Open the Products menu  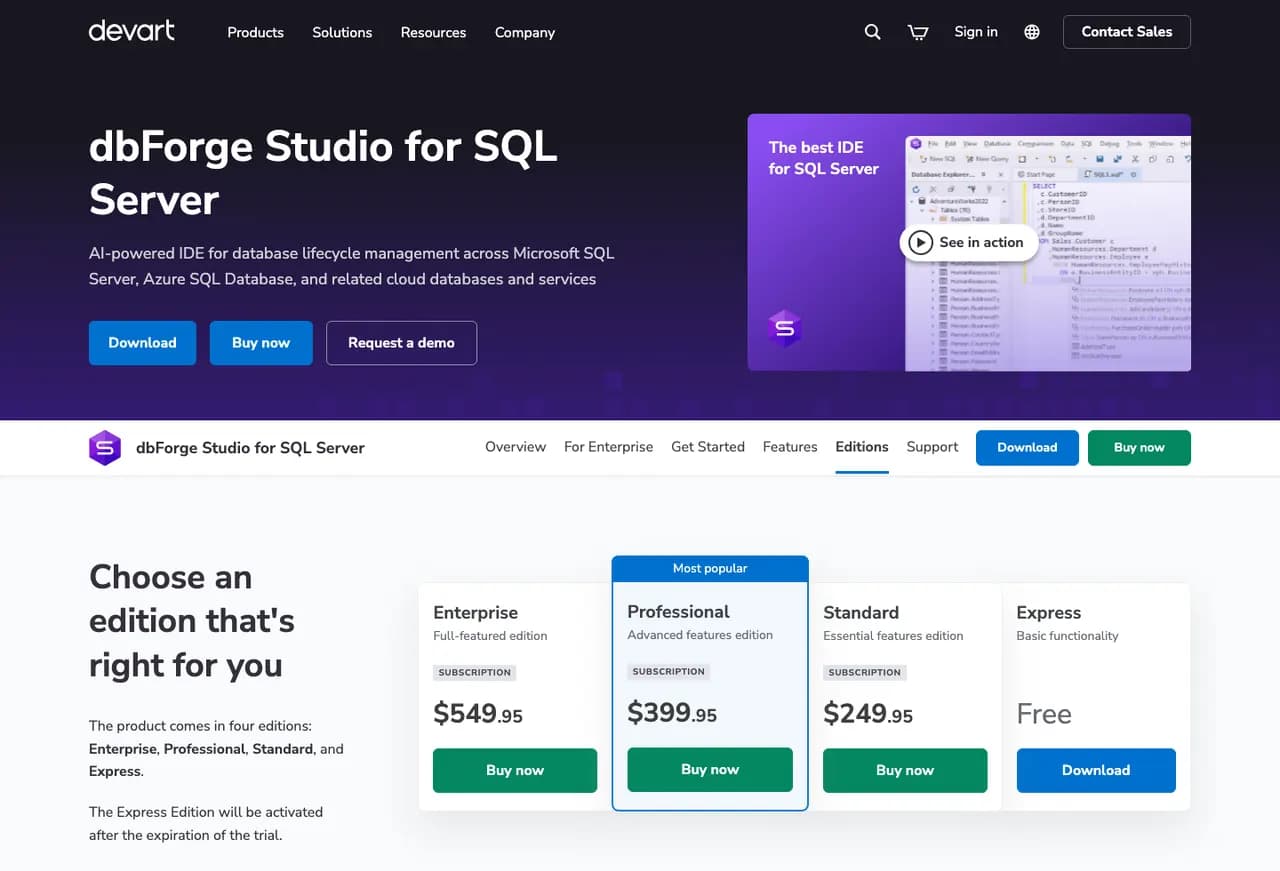tap(255, 32)
